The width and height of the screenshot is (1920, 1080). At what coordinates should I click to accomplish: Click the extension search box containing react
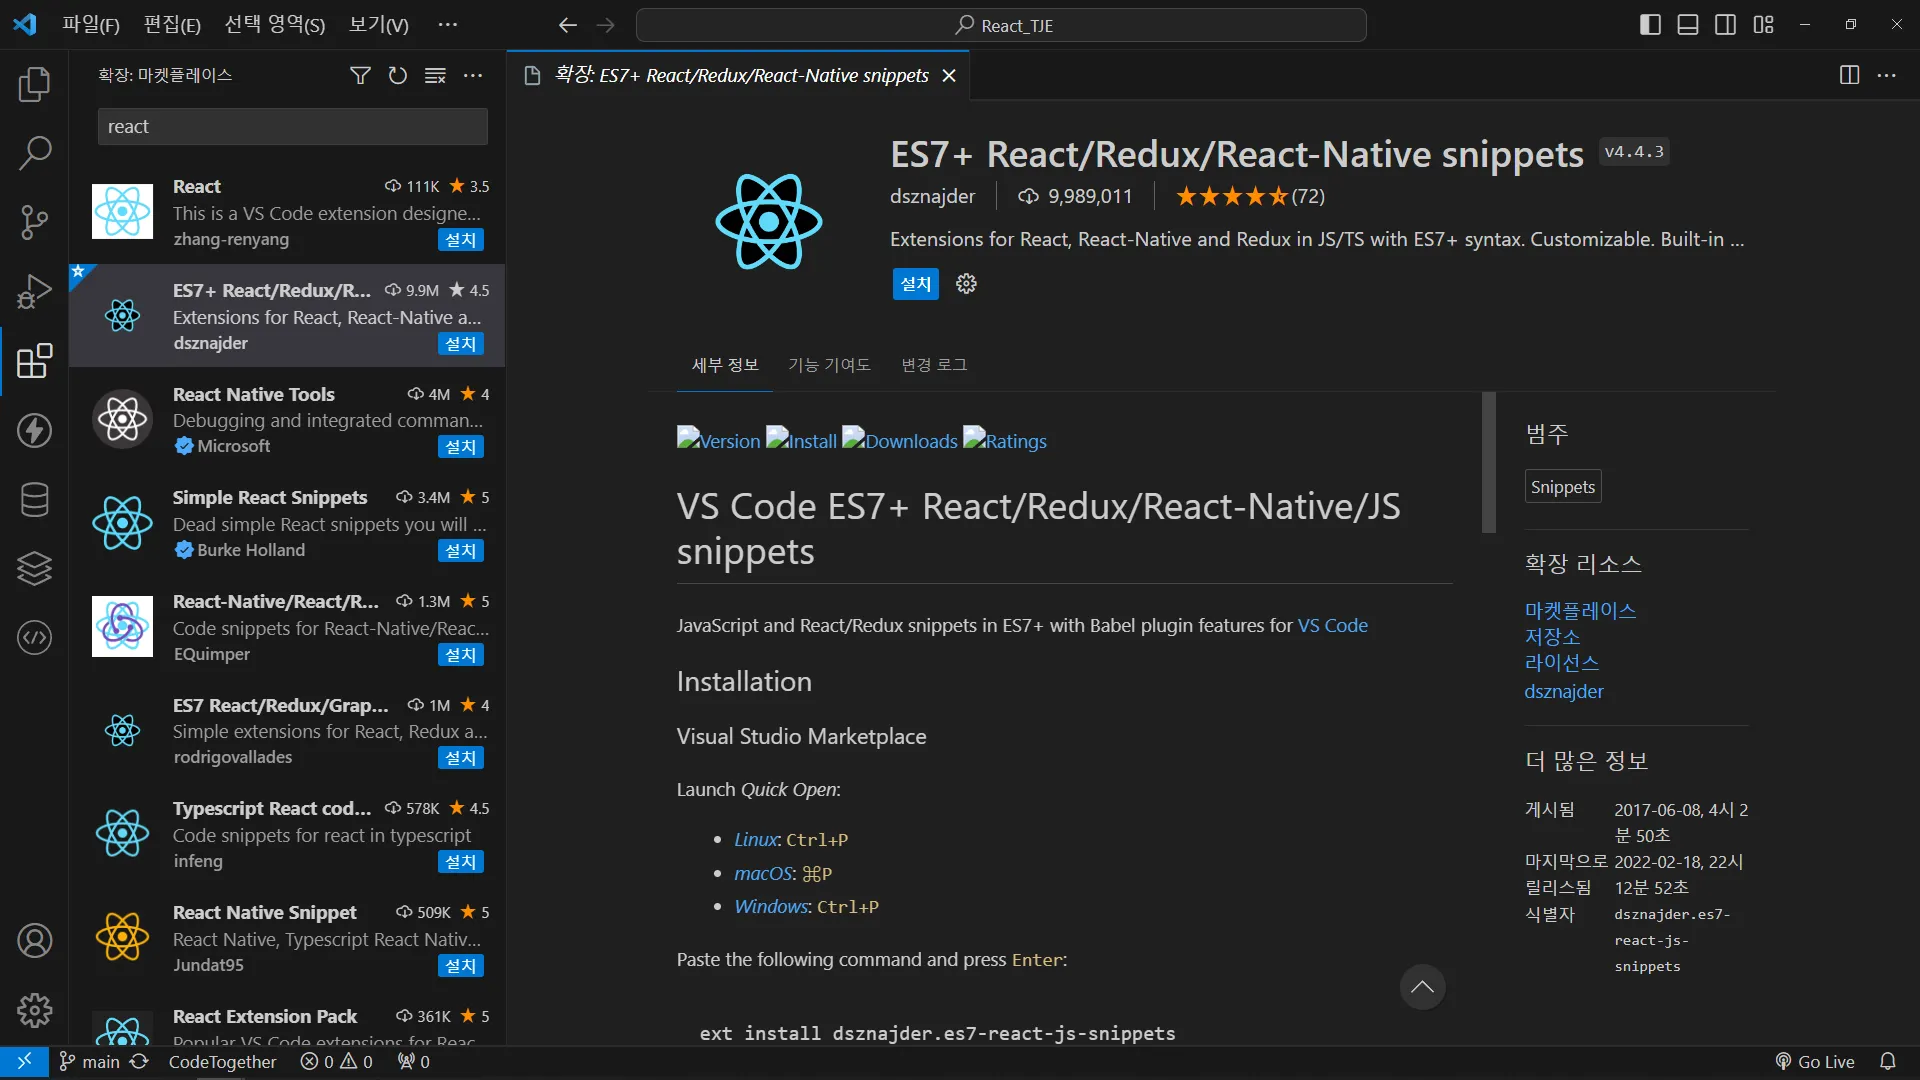click(292, 127)
